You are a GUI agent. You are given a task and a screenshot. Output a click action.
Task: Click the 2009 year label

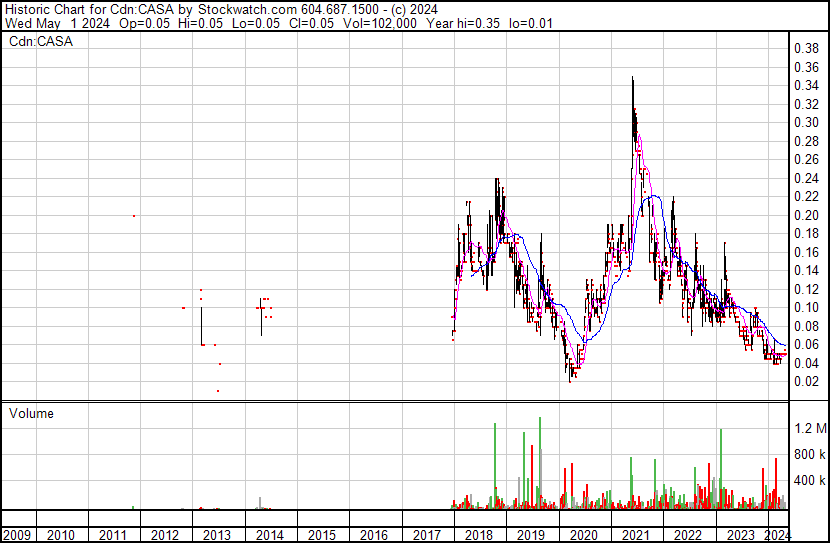(17, 535)
